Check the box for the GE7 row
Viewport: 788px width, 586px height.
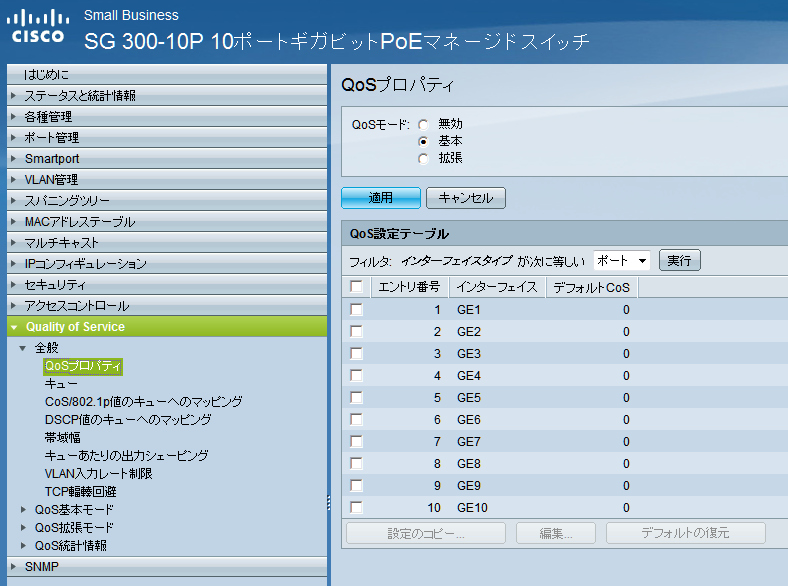point(356,441)
